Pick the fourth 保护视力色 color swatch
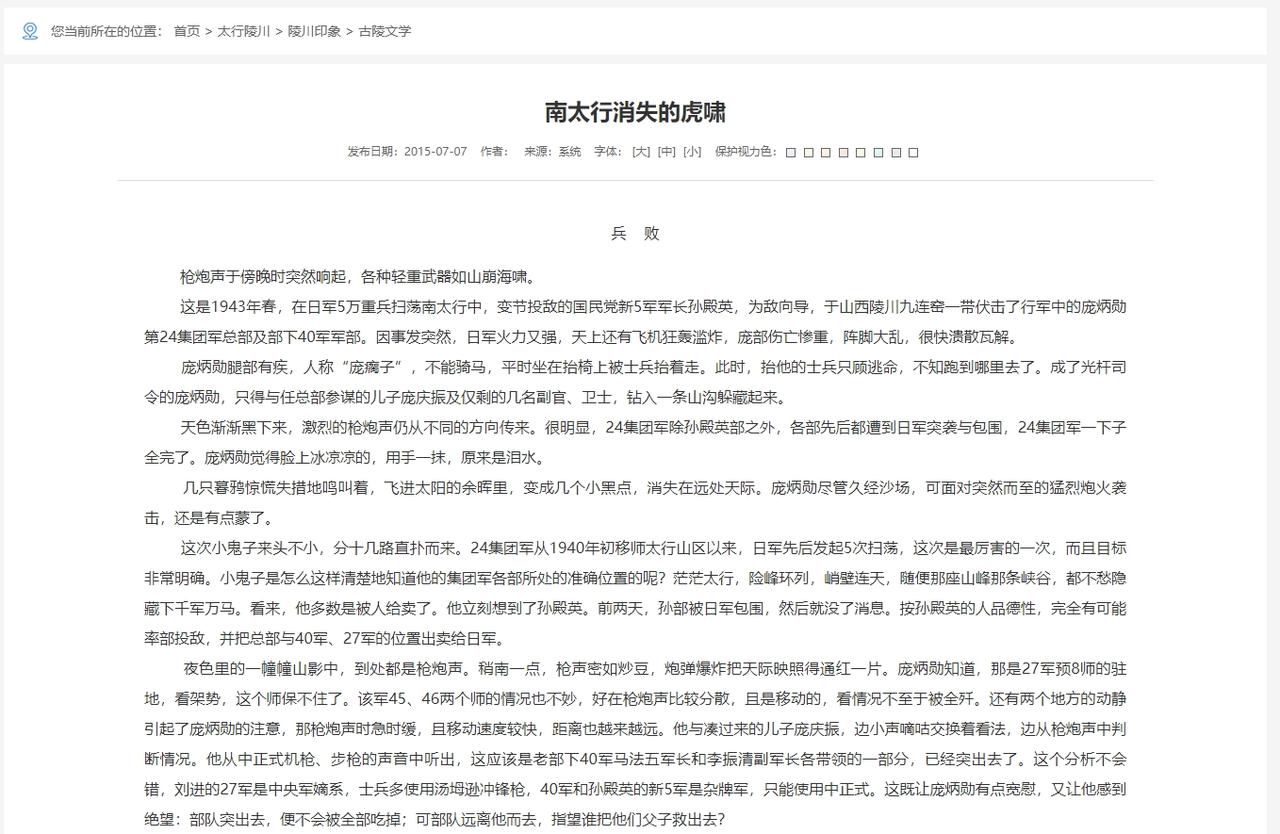 pos(844,153)
